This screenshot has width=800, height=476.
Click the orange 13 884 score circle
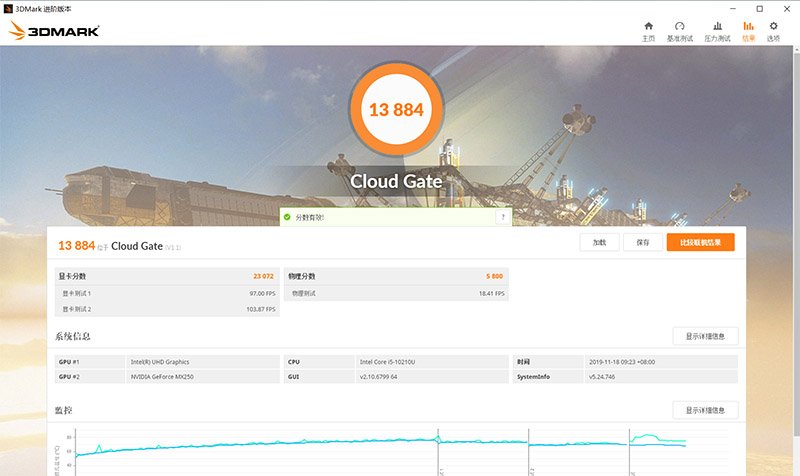396,109
